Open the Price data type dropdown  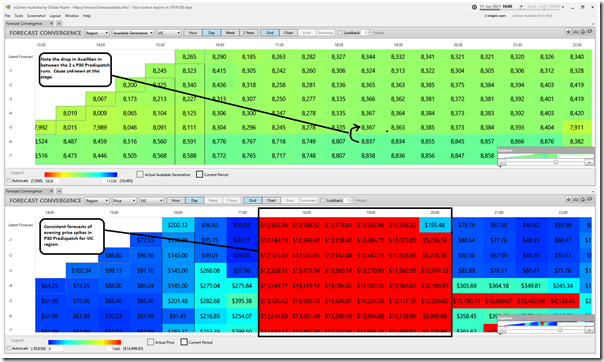pyautogui.click(x=124, y=201)
